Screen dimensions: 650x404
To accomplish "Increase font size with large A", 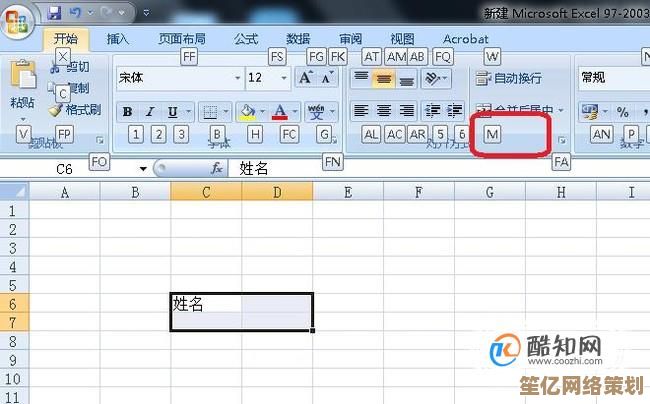I will click(x=306, y=77).
